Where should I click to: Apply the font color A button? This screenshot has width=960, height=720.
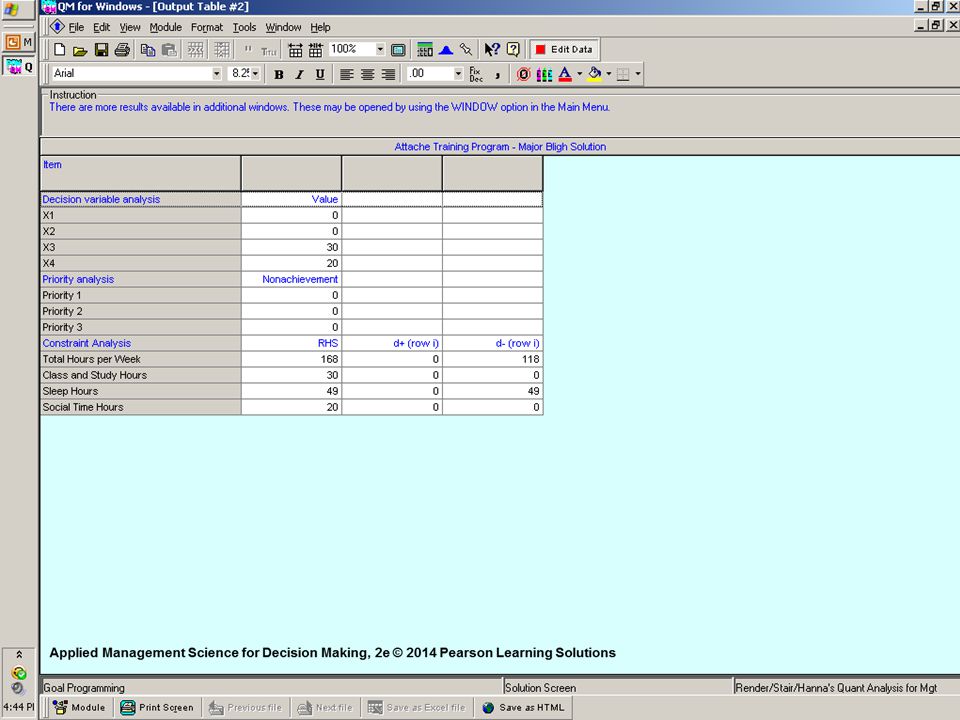point(565,74)
